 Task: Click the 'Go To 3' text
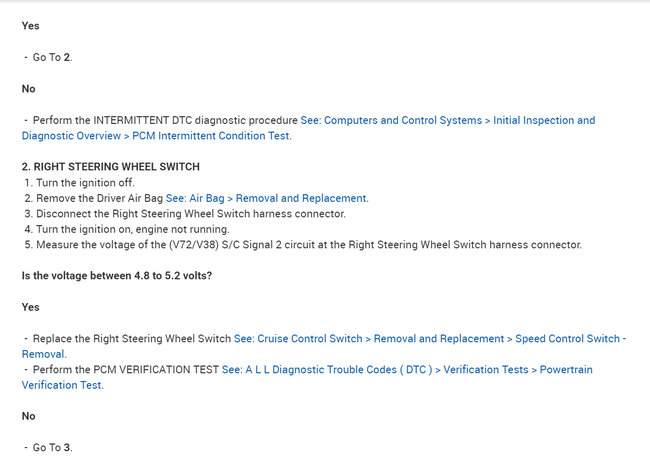tap(52, 447)
